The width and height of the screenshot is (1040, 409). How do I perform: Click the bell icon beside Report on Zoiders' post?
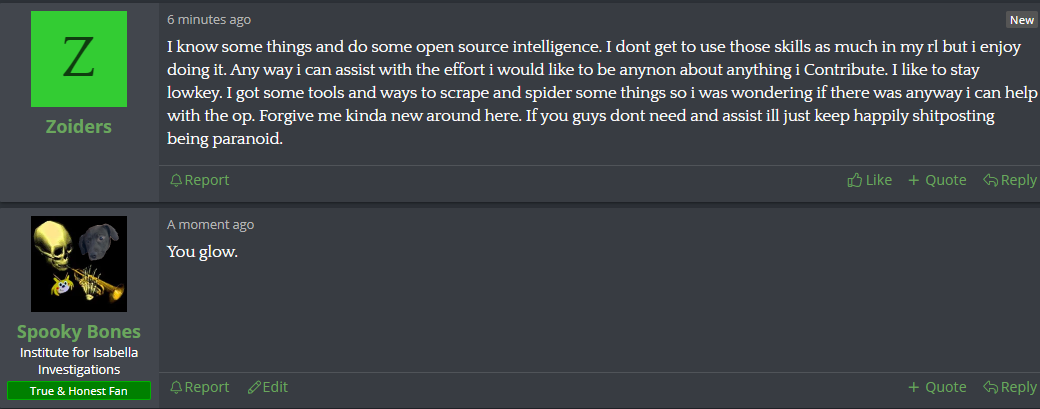176,180
